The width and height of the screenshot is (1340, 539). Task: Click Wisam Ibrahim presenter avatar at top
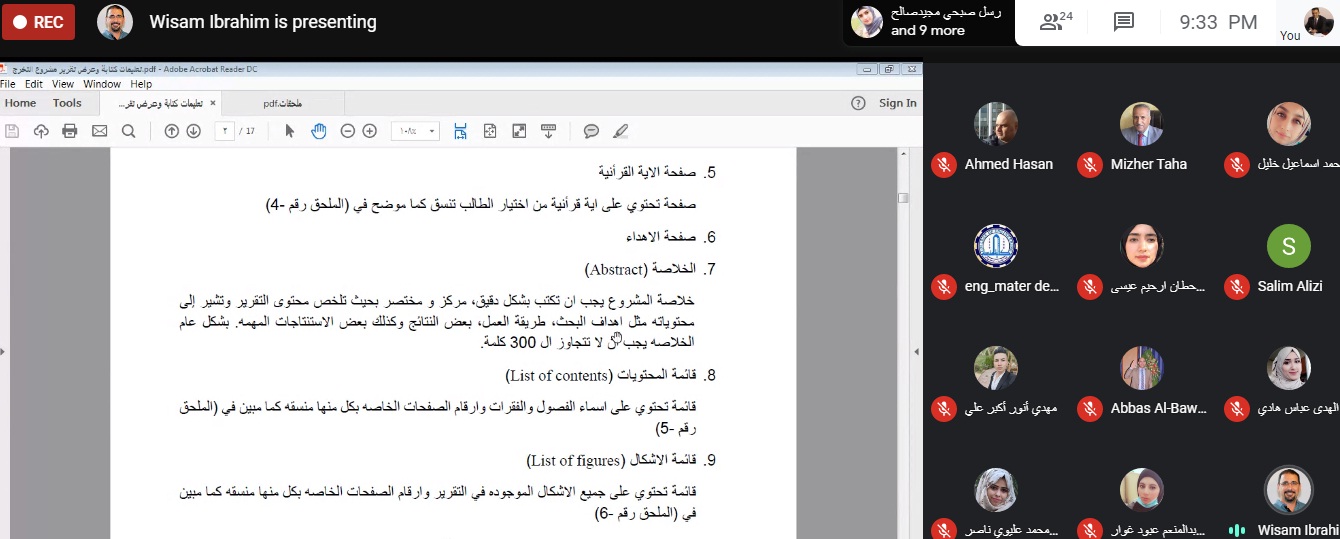pos(115,22)
